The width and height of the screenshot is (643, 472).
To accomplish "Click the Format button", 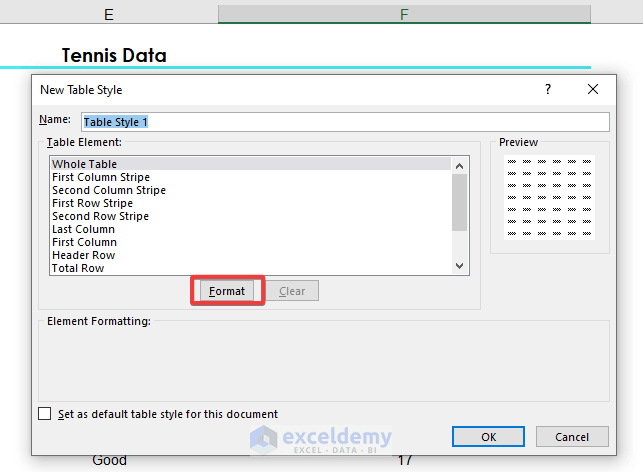I will (x=227, y=291).
